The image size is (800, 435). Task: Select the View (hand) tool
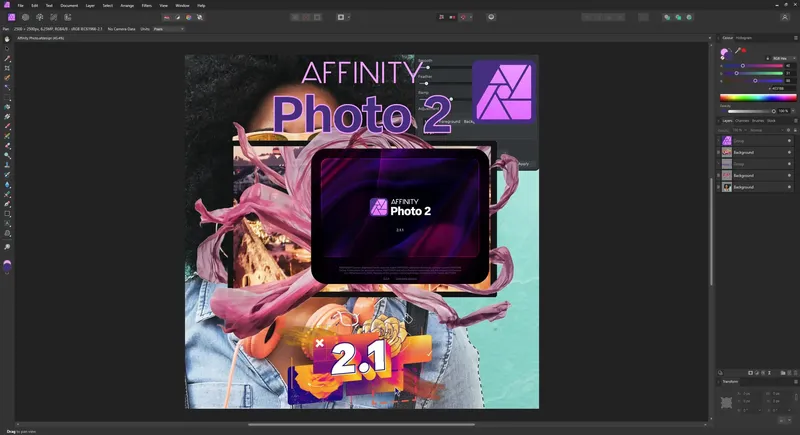coord(7,39)
